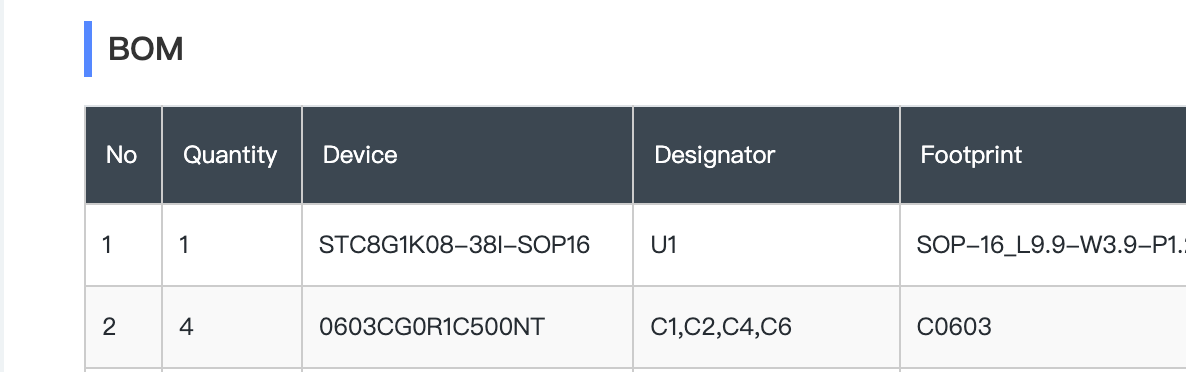Select the Footprint column header
The width and height of the screenshot is (1186, 372).
click(1043, 155)
